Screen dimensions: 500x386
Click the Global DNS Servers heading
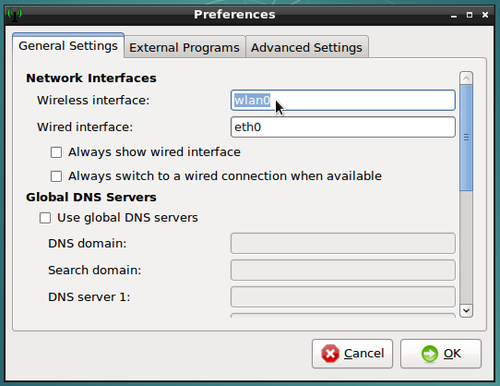click(x=91, y=197)
